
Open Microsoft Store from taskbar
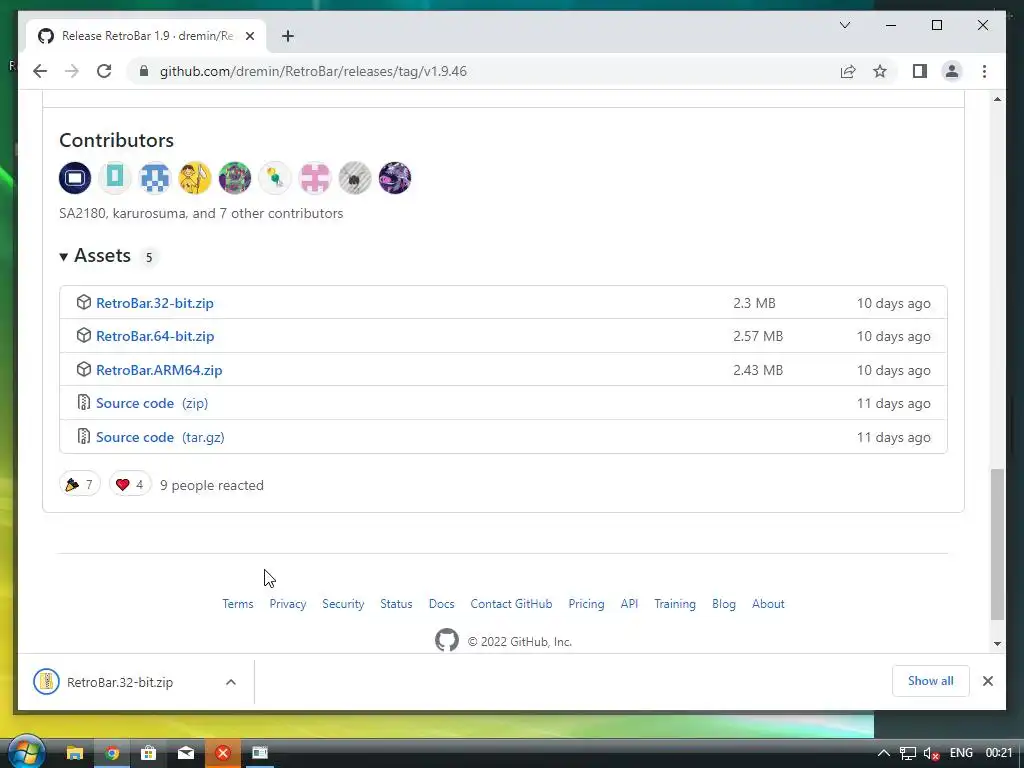148,753
